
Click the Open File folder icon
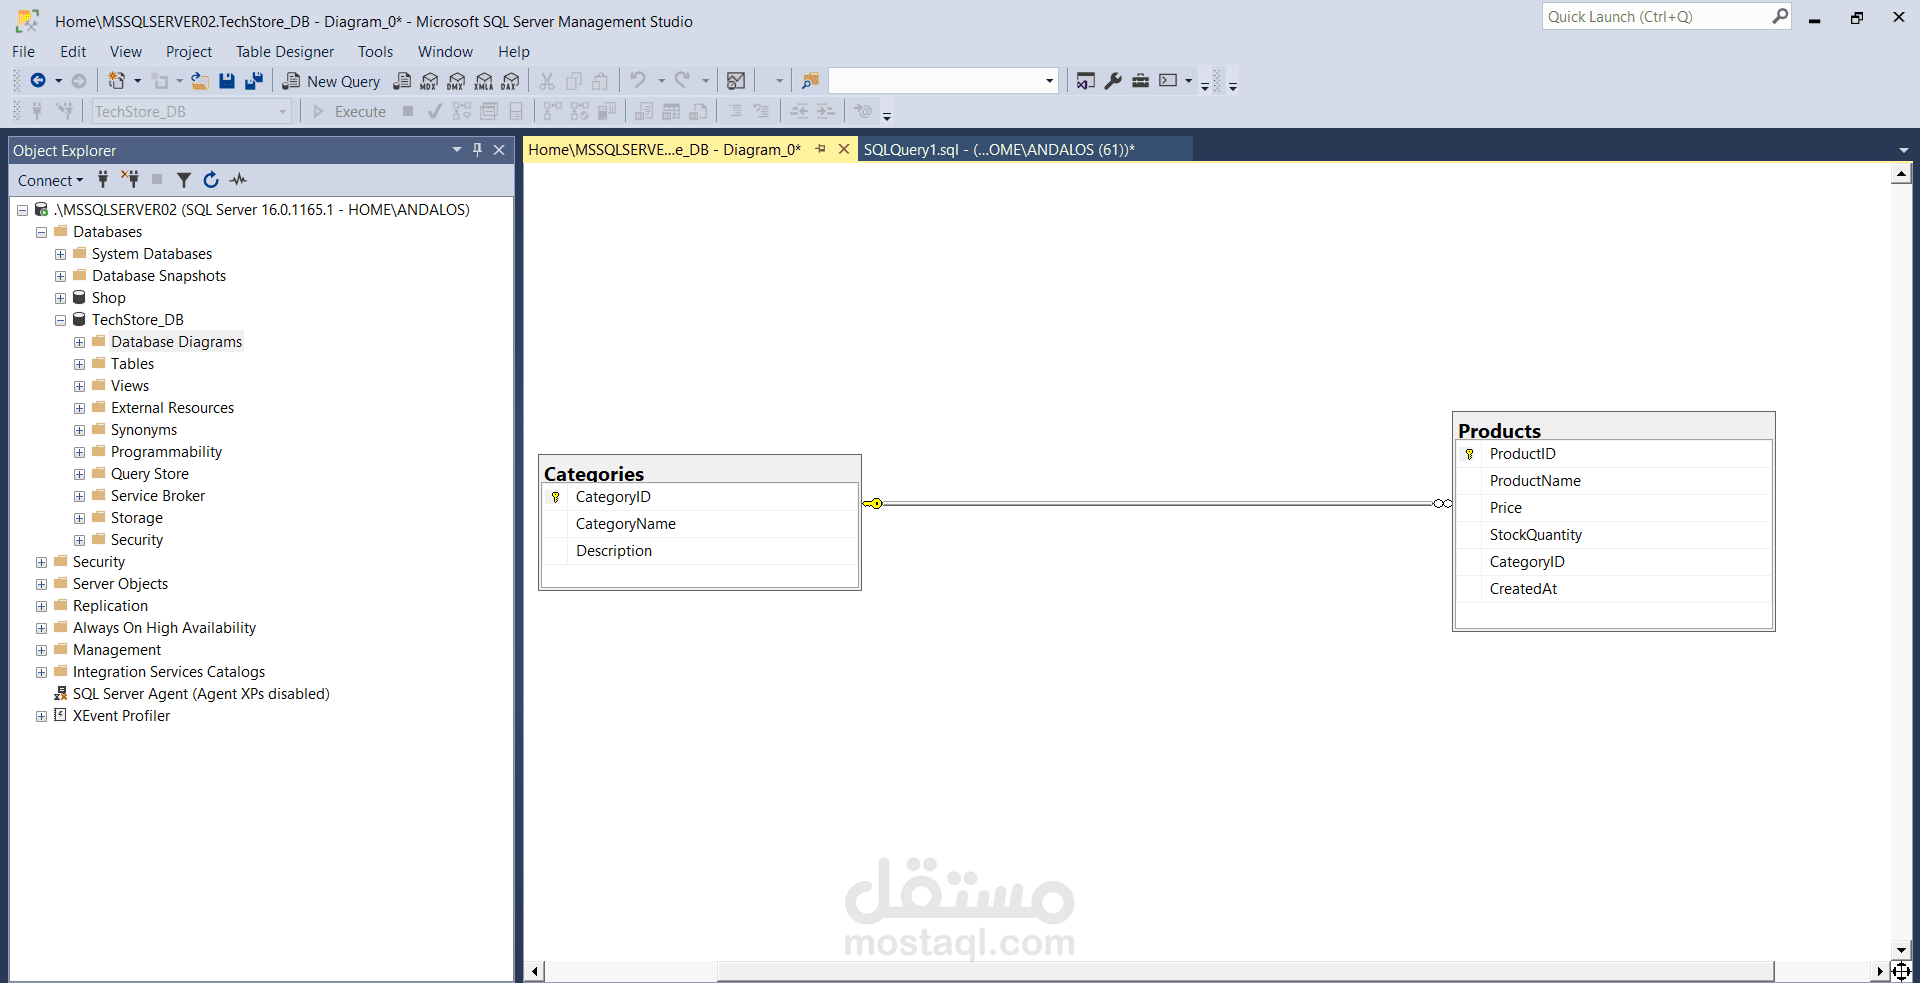click(x=200, y=81)
